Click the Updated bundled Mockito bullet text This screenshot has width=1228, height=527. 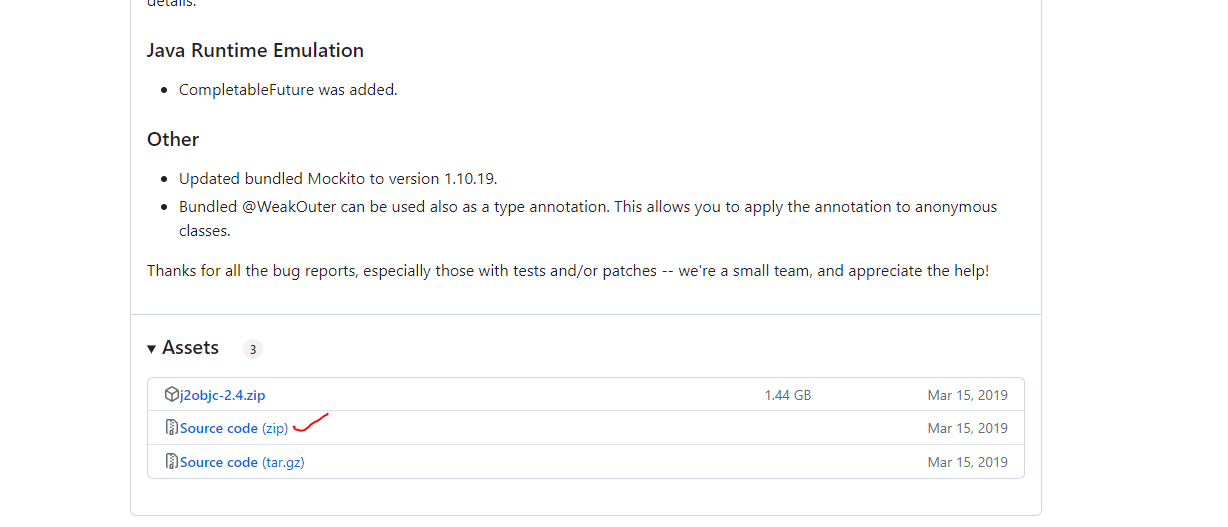coord(338,179)
